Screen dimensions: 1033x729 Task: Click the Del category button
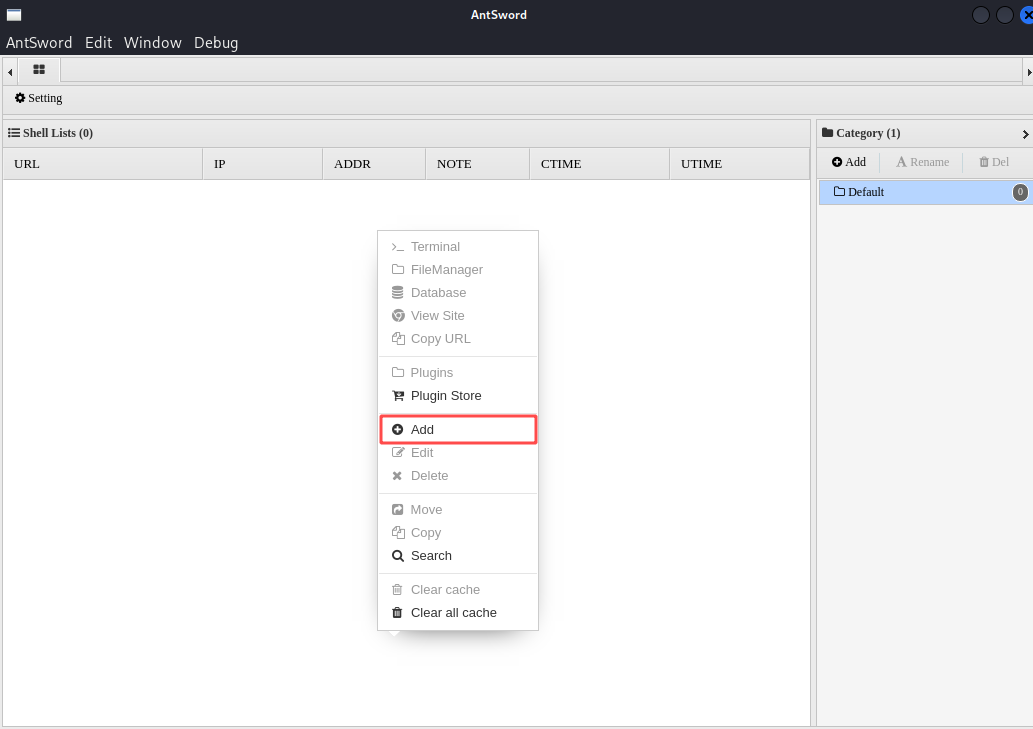pyautogui.click(x=994, y=162)
